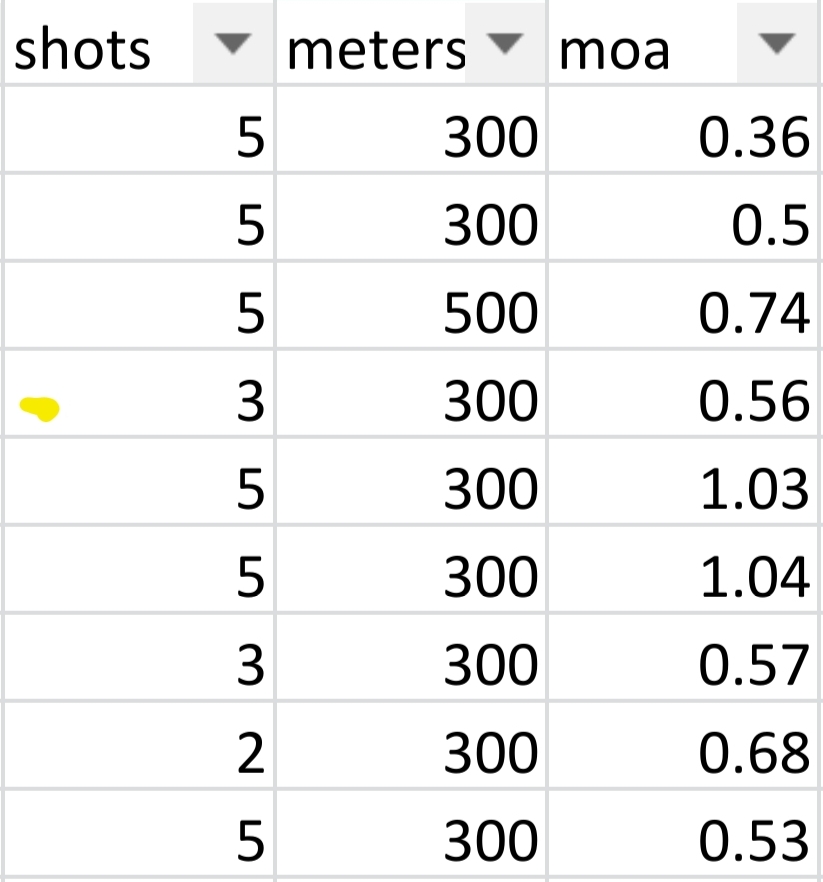This screenshot has height=882, width=823.
Task: Select meters cell in the 0.36 row
Action: [x=411, y=129]
